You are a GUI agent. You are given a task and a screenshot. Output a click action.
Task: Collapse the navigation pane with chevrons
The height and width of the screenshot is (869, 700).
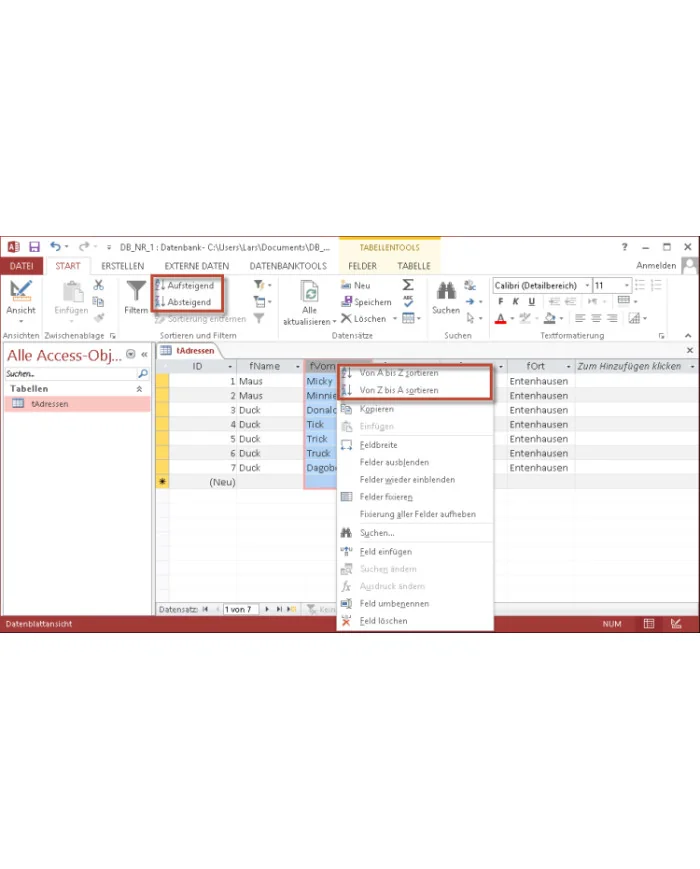[x=144, y=354]
